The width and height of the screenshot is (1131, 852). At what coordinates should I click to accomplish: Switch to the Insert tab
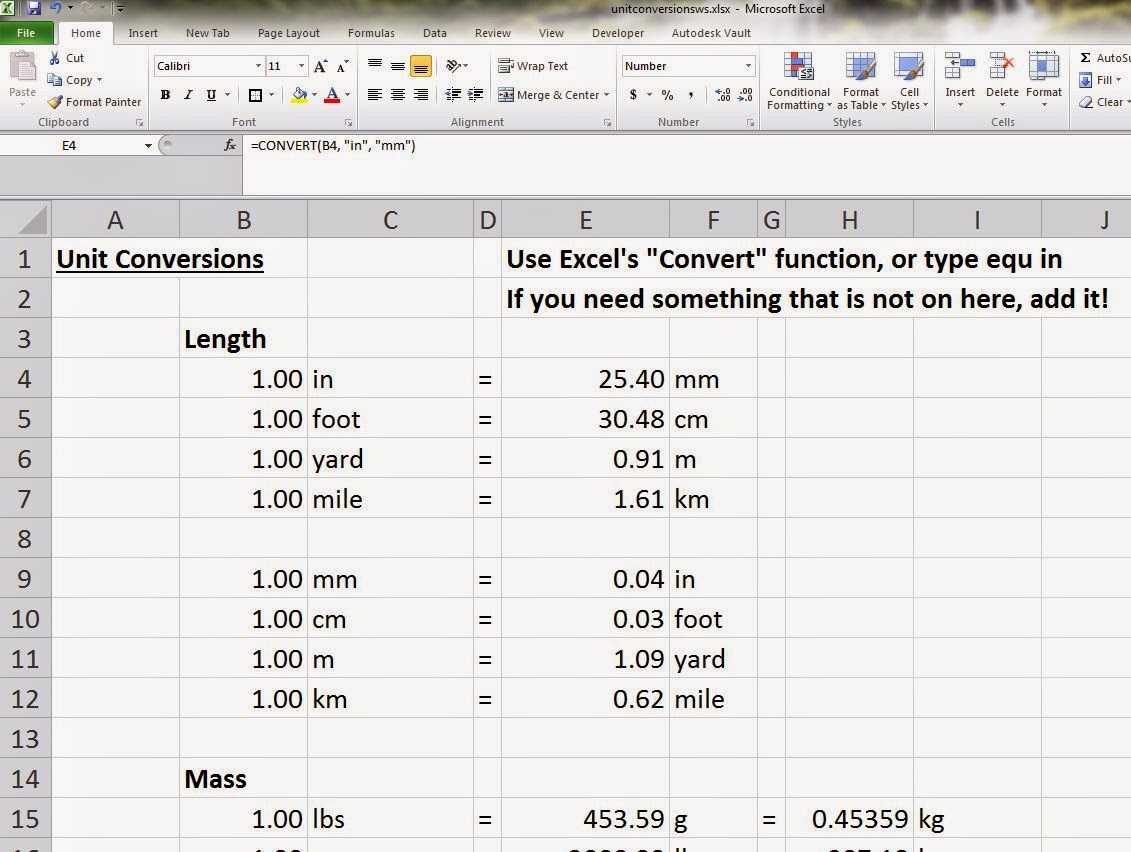pyautogui.click(x=143, y=33)
